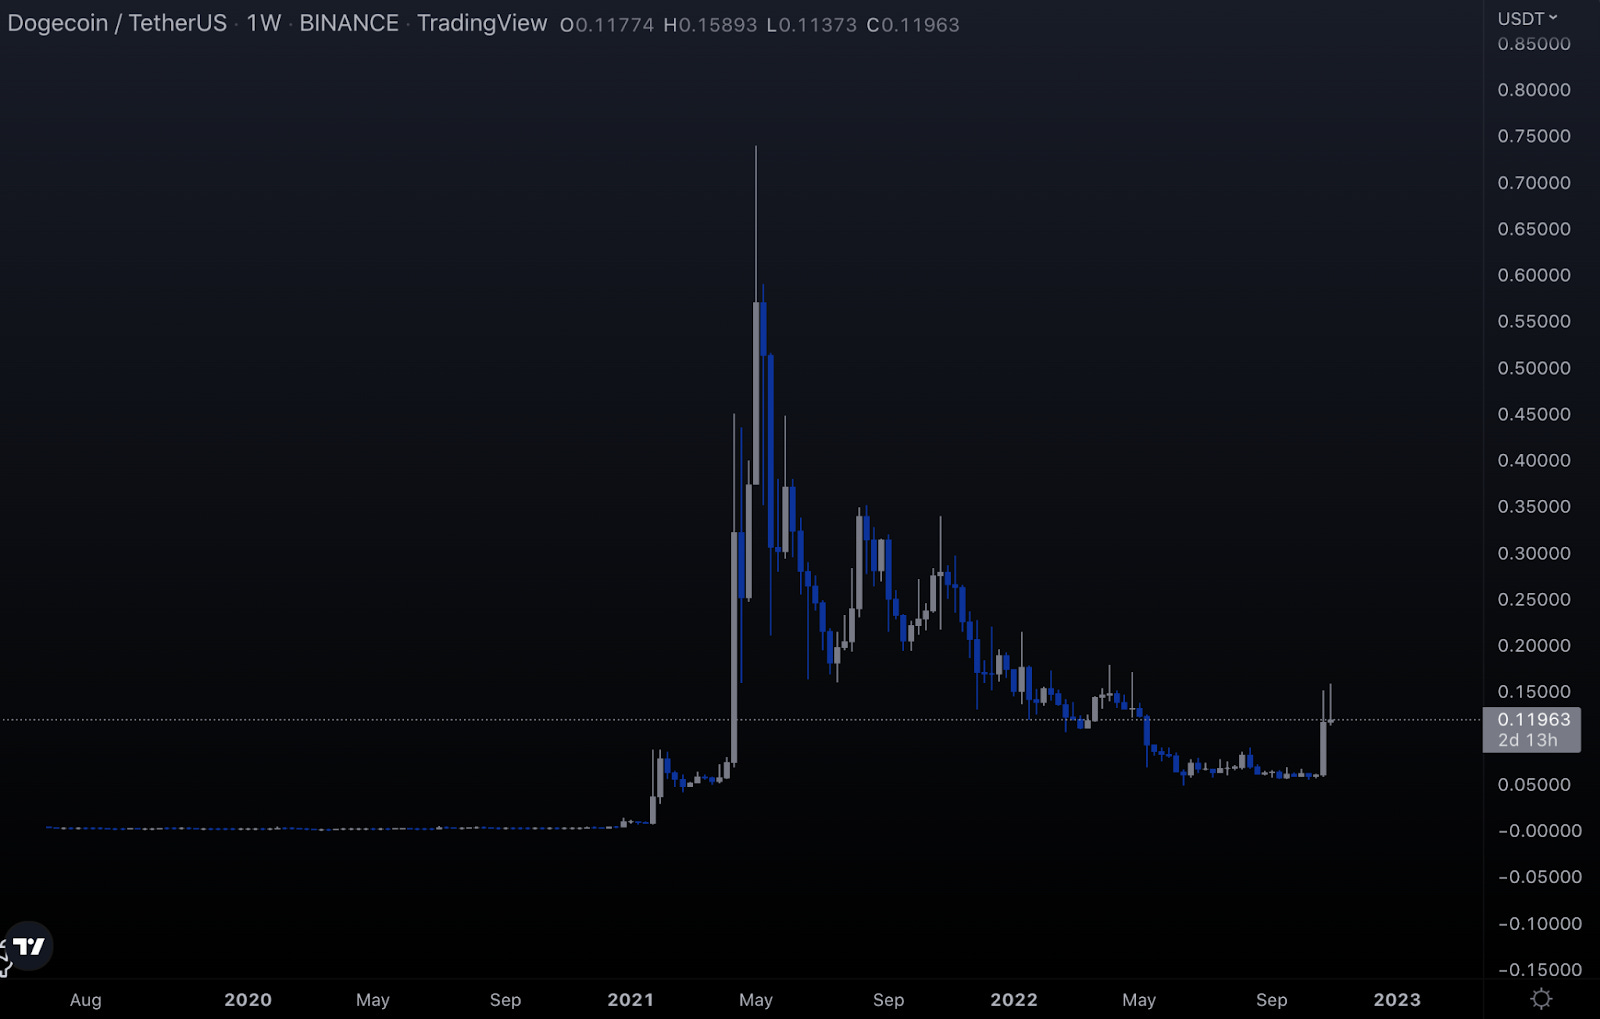Viewport: 1600px width, 1019px height.
Task: Click the 2022 label on time axis
Action: [1014, 1000]
